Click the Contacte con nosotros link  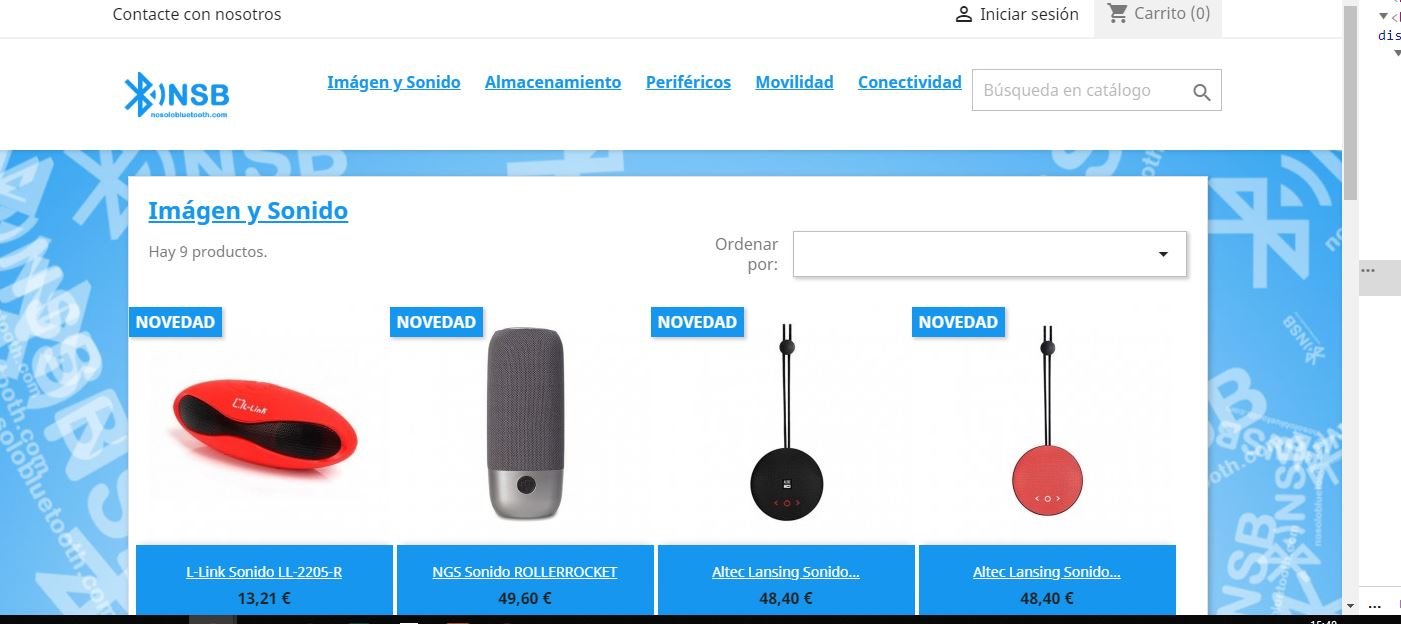(197, 14)
